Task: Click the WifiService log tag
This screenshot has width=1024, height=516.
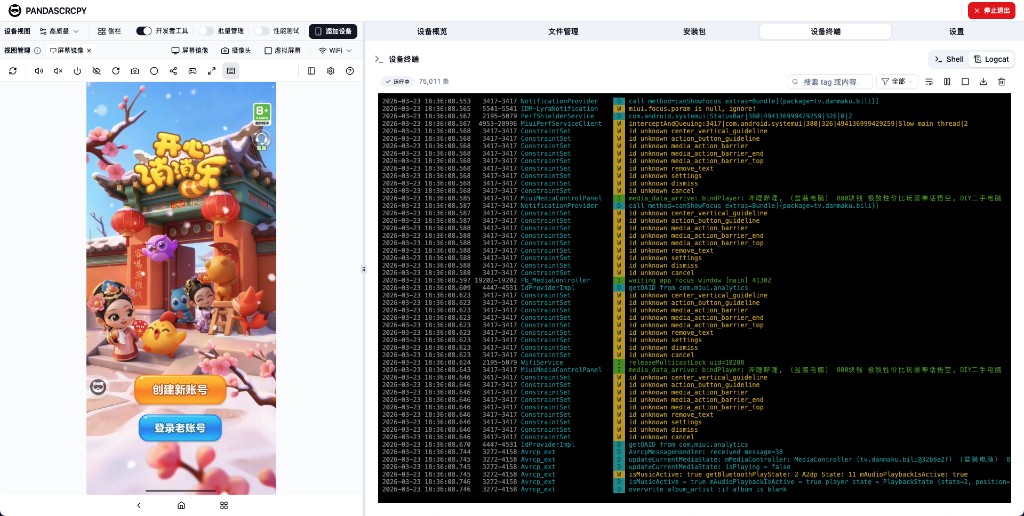Action: 542,363
